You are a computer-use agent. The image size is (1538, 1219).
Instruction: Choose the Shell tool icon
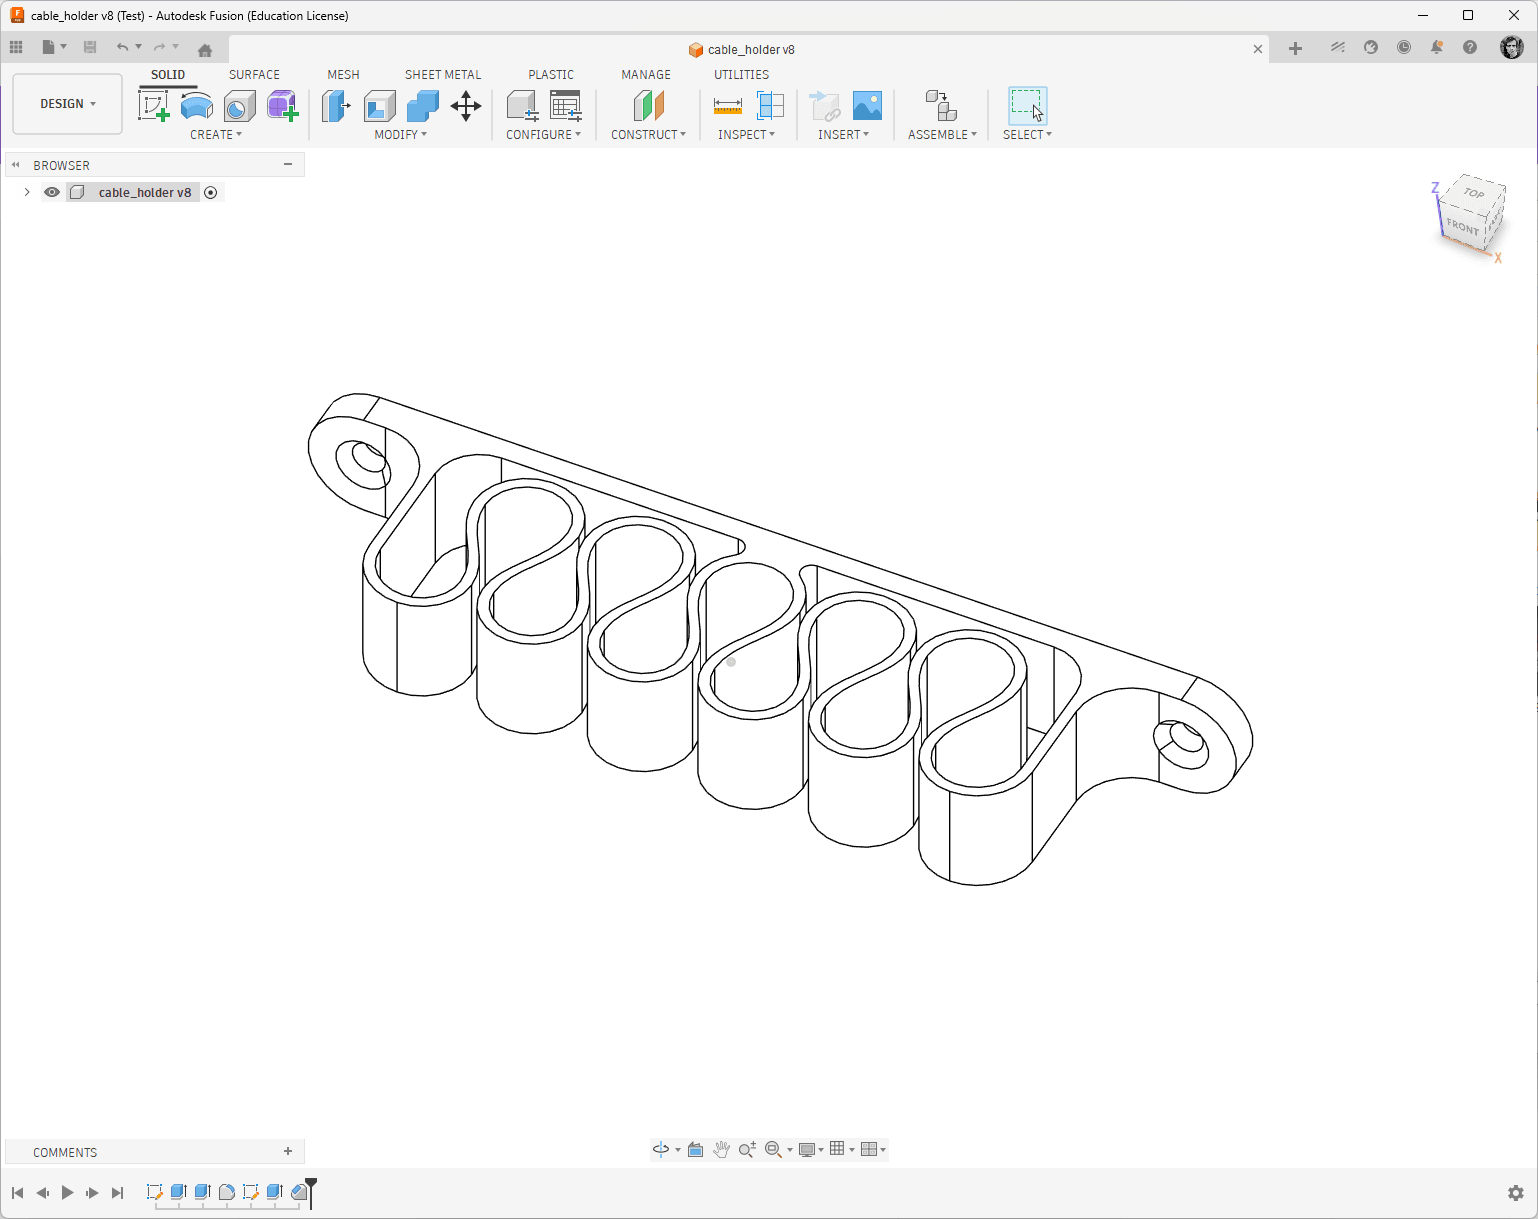[379, 105]
